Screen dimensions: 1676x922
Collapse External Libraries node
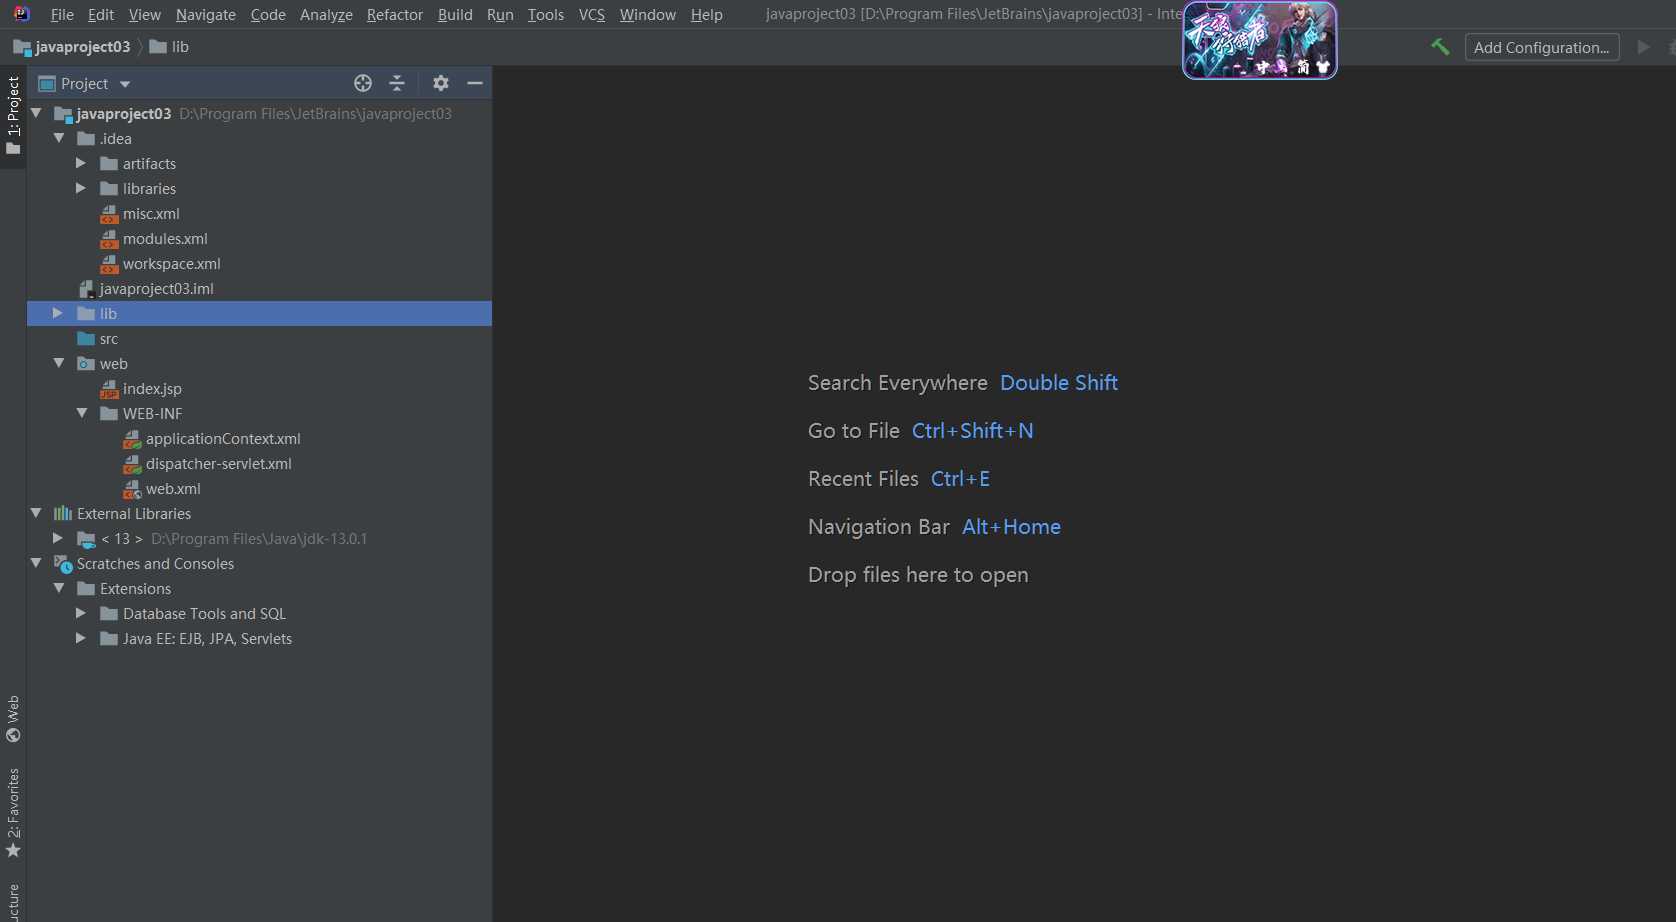(36, 513)
